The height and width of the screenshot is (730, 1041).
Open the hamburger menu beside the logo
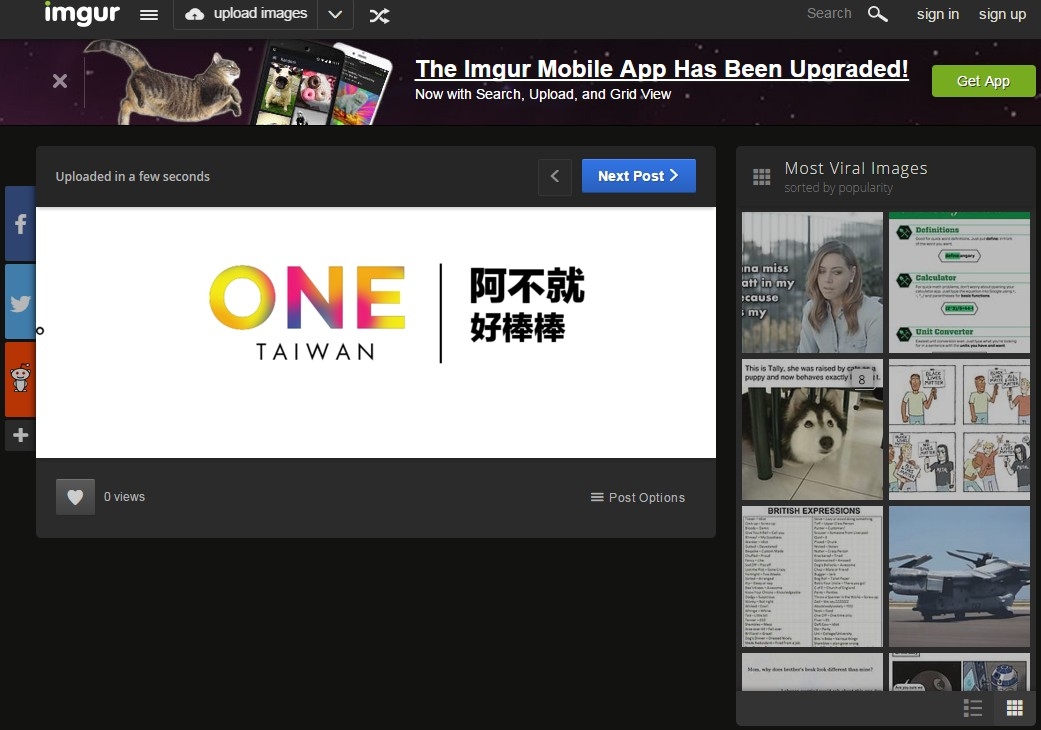click(149, 15)
